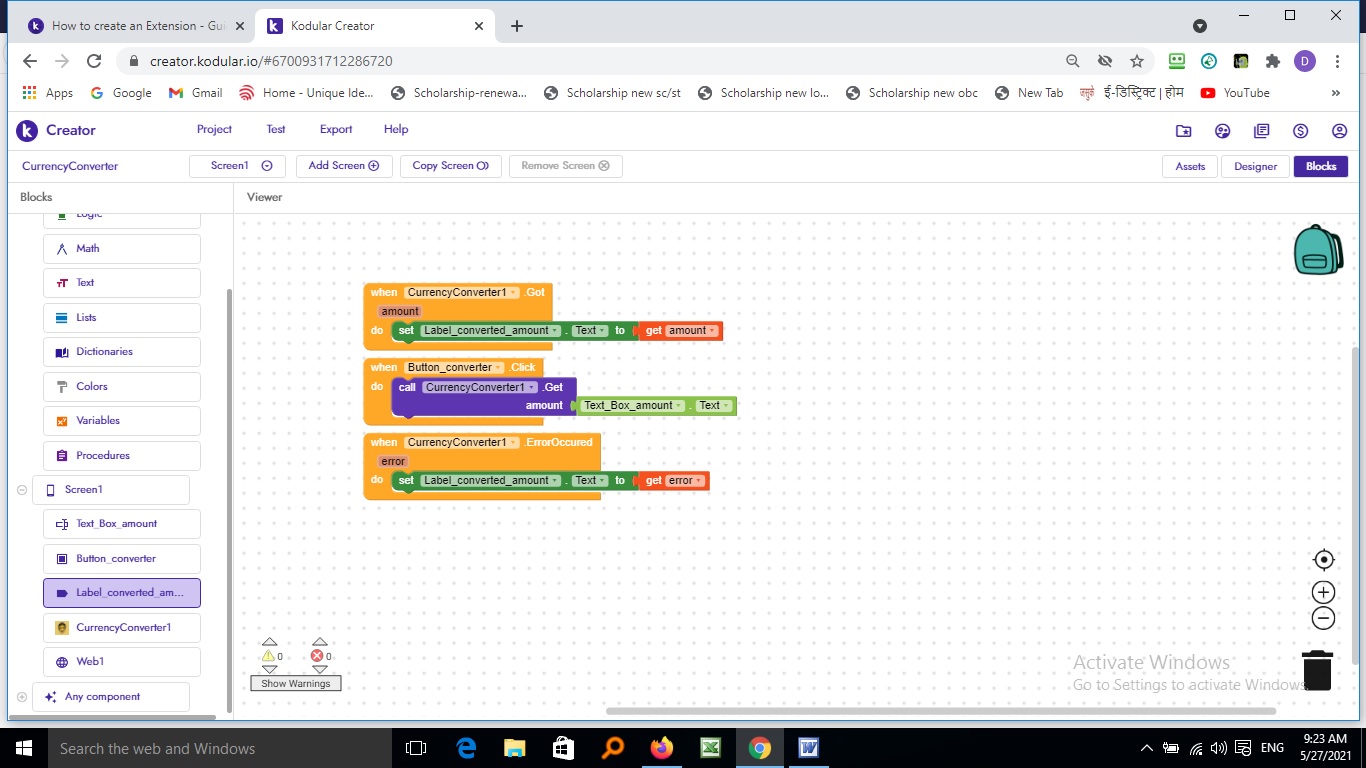
Task: Click the Add Screen button
Action: click(343, 166)
